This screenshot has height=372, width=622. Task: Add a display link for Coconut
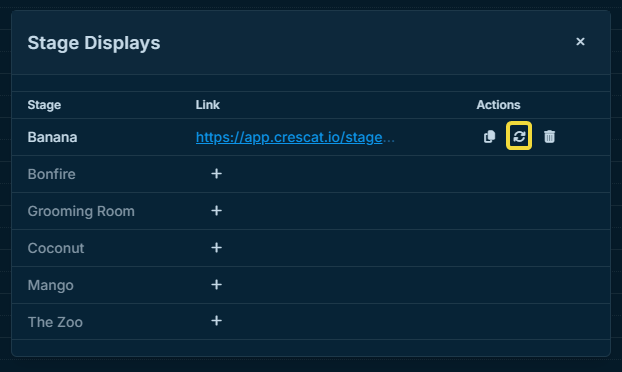click(x=216, y=248)
